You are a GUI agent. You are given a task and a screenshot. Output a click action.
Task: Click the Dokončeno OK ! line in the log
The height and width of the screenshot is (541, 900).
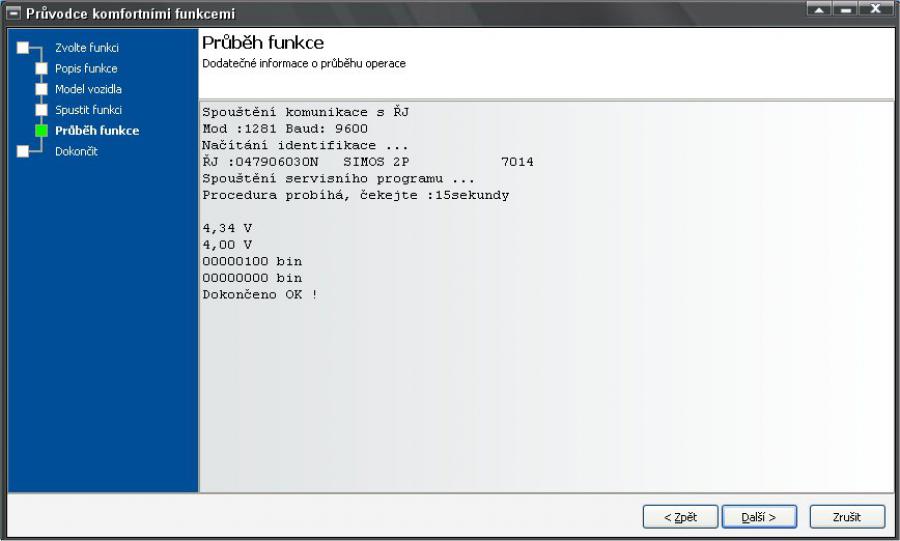point(260,294)
